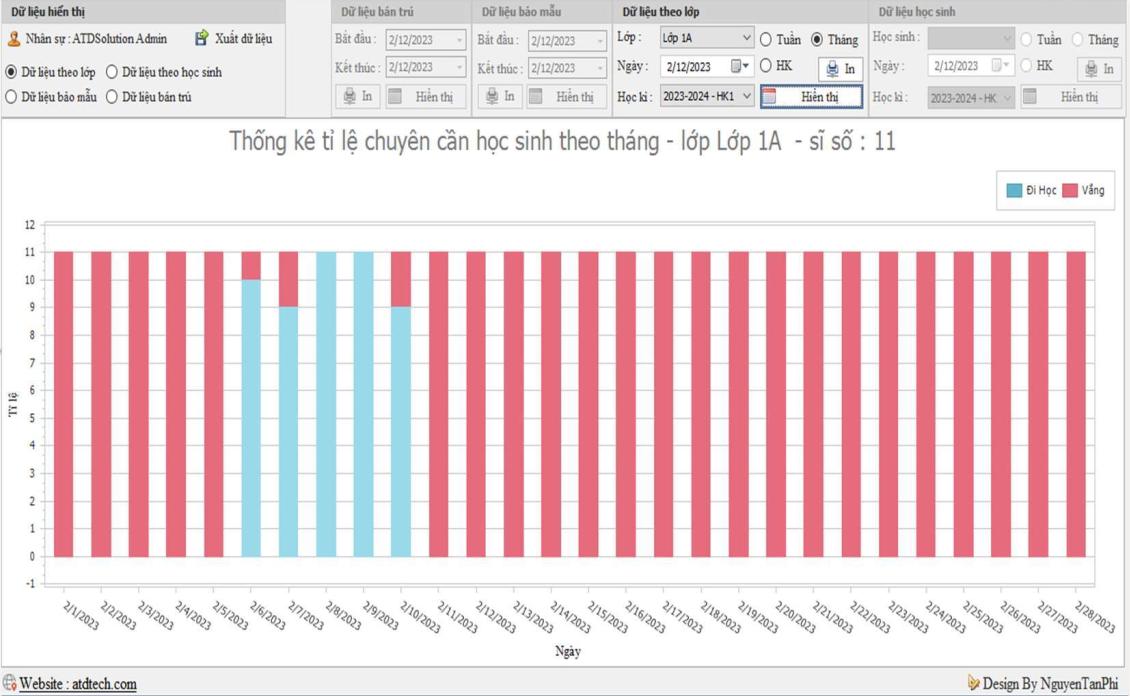Click the Xuất dữ liệu text label
The height and width of the screenshot is (696, 1130).
243,39
